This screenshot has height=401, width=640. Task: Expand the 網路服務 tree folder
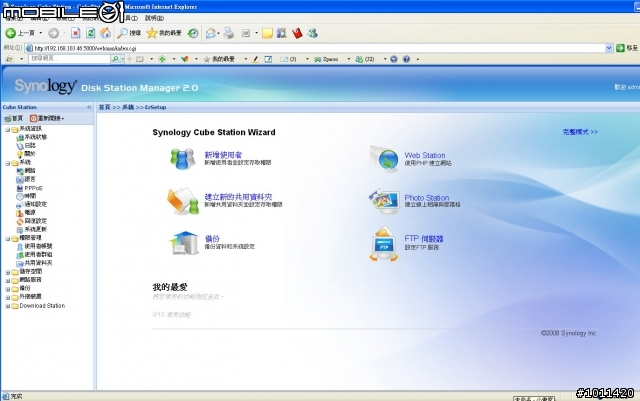[x=8, y=280]
